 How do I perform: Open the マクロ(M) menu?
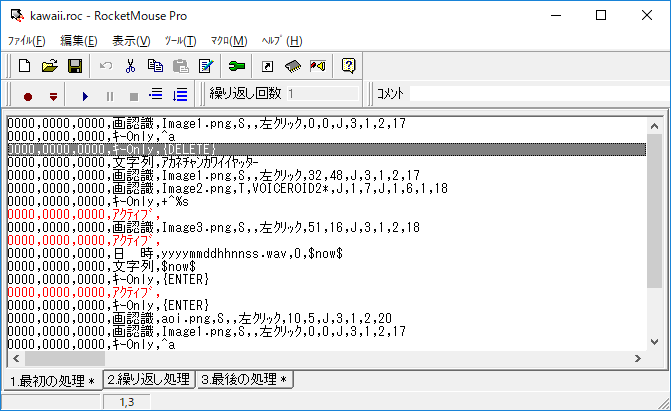[x=229, y=41]
